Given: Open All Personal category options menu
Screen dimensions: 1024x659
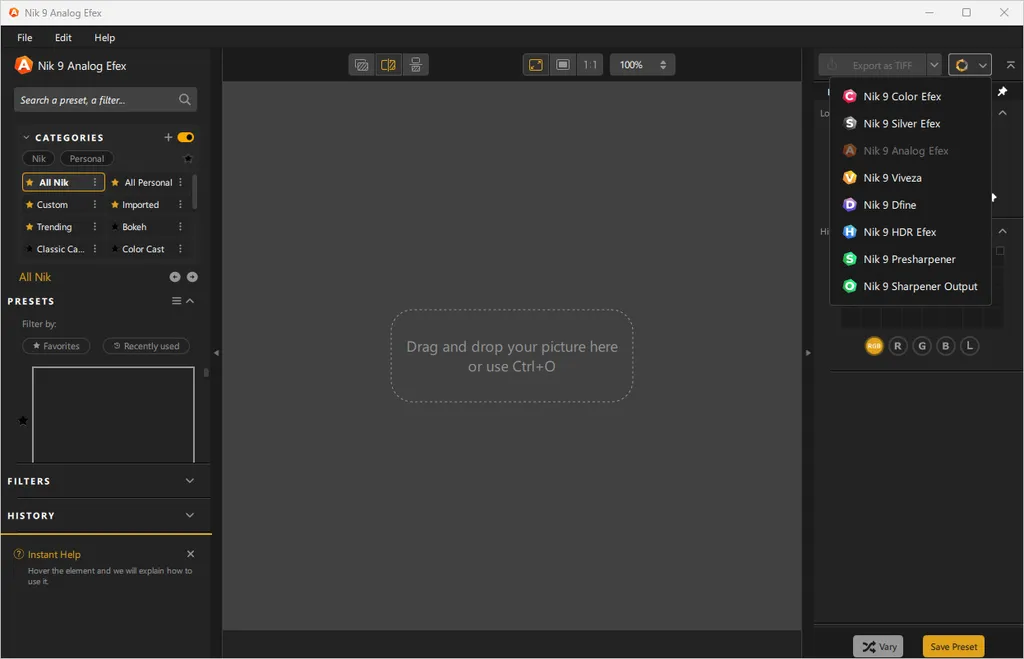Looking at the screenshot, I should click(x=180, y=182).
